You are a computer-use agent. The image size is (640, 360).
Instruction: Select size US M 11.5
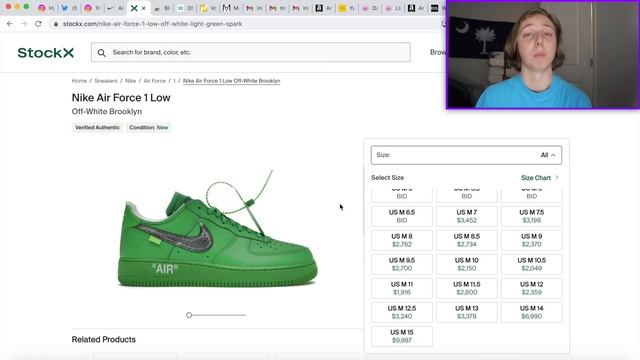[467, 288]
